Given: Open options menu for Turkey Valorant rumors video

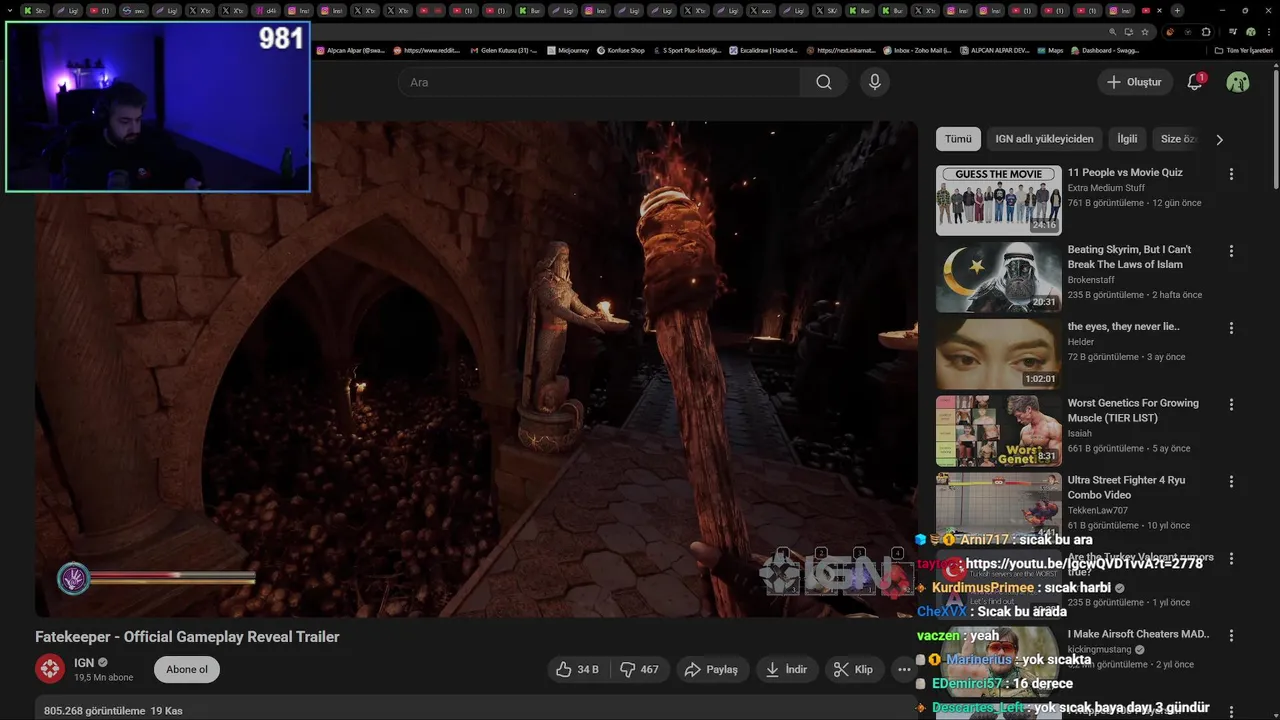Looking at the screenshot, I should pyautogui.click(x=1231, y=559).
